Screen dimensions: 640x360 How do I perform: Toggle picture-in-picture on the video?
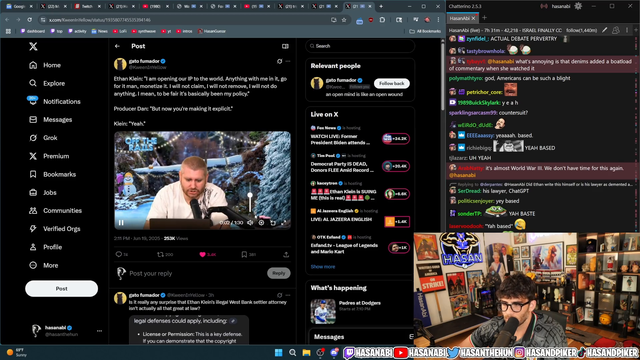tap(273, 222)
